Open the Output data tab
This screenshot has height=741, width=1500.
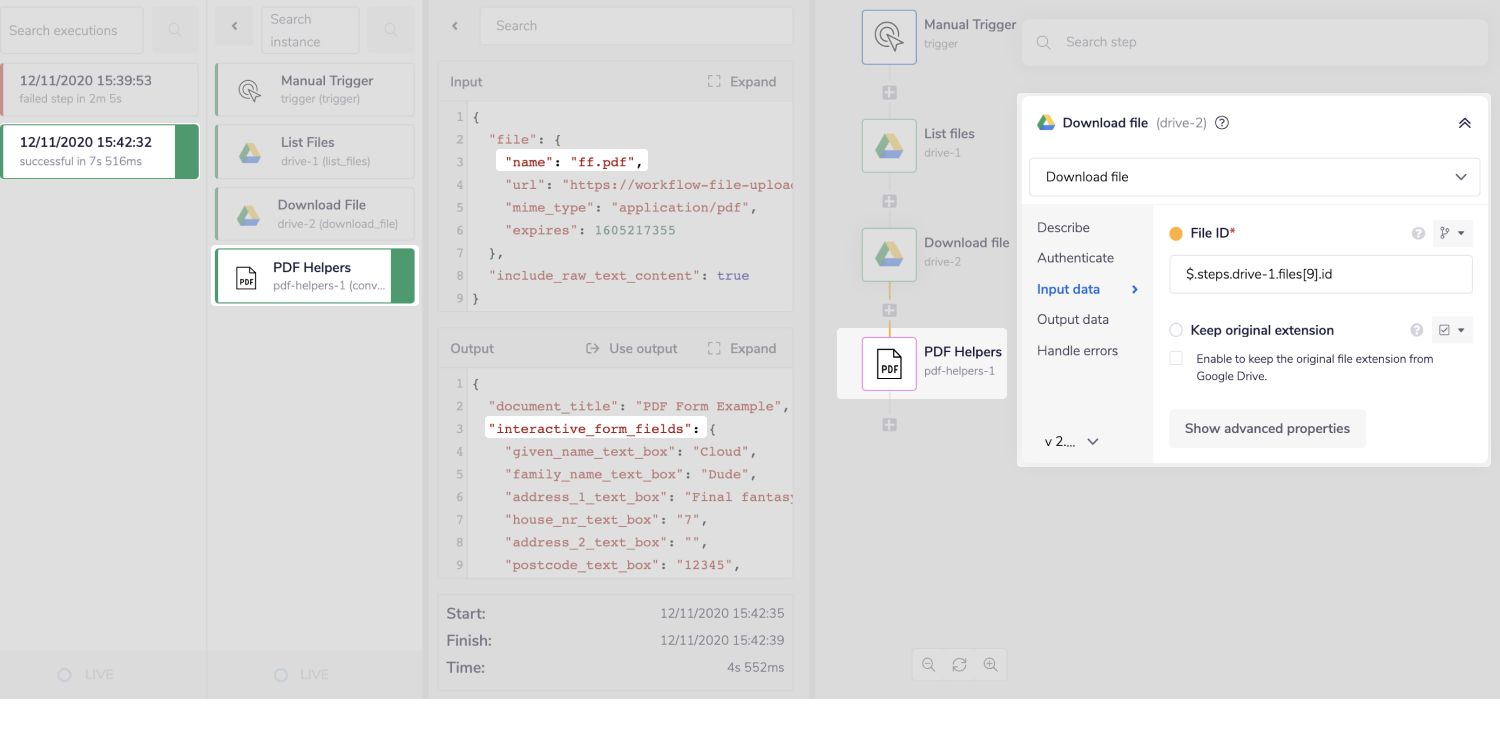click(1072, 320)
